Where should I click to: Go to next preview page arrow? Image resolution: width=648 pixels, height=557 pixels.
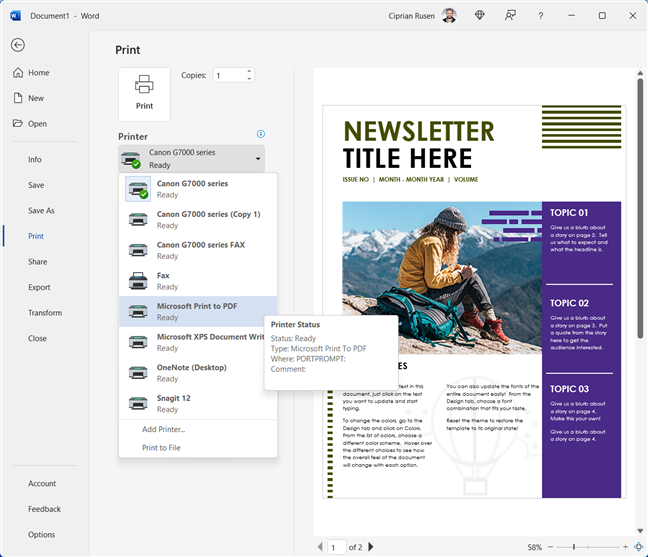tap(371, 547)
